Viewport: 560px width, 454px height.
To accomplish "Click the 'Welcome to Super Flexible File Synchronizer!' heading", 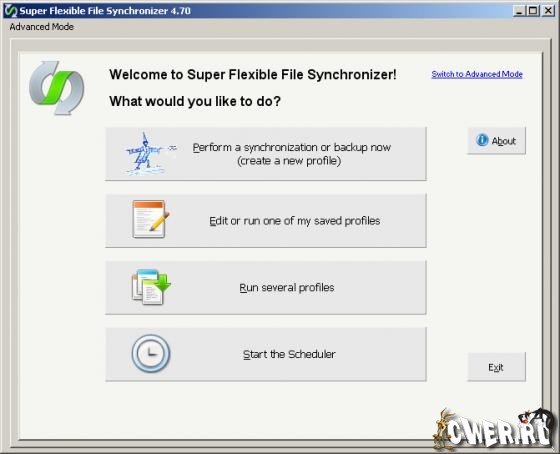I will 253,75.
